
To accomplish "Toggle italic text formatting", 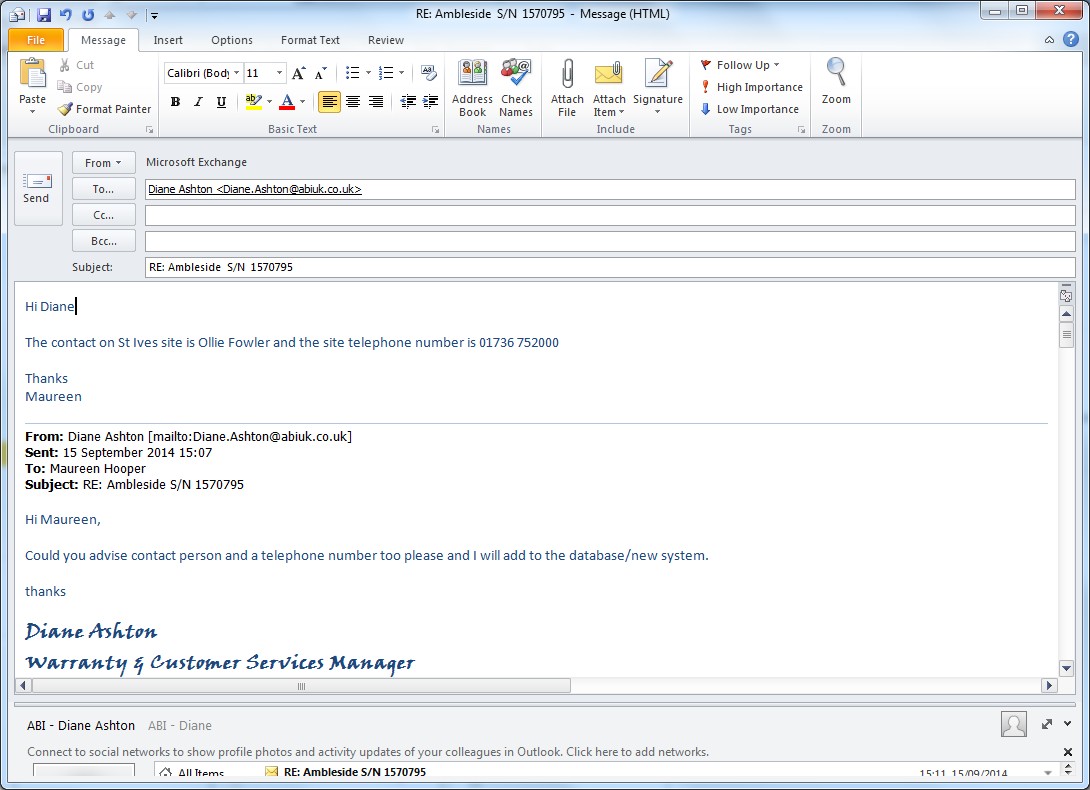I will [x=198, y=102].
